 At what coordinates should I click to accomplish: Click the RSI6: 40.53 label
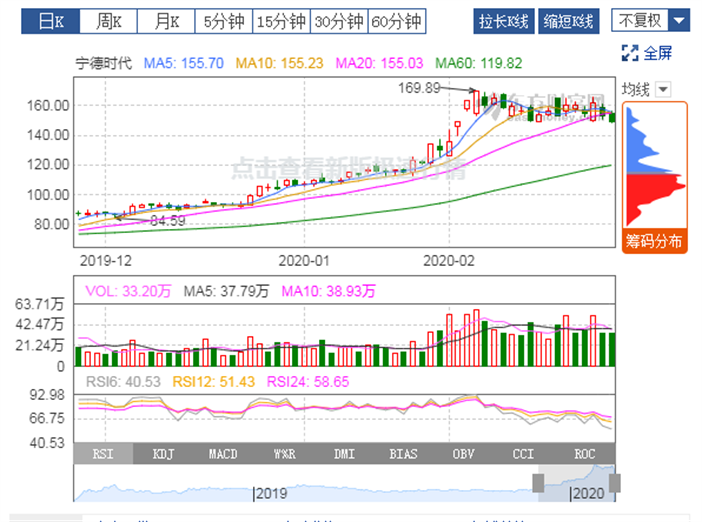(x=123, y=381)
